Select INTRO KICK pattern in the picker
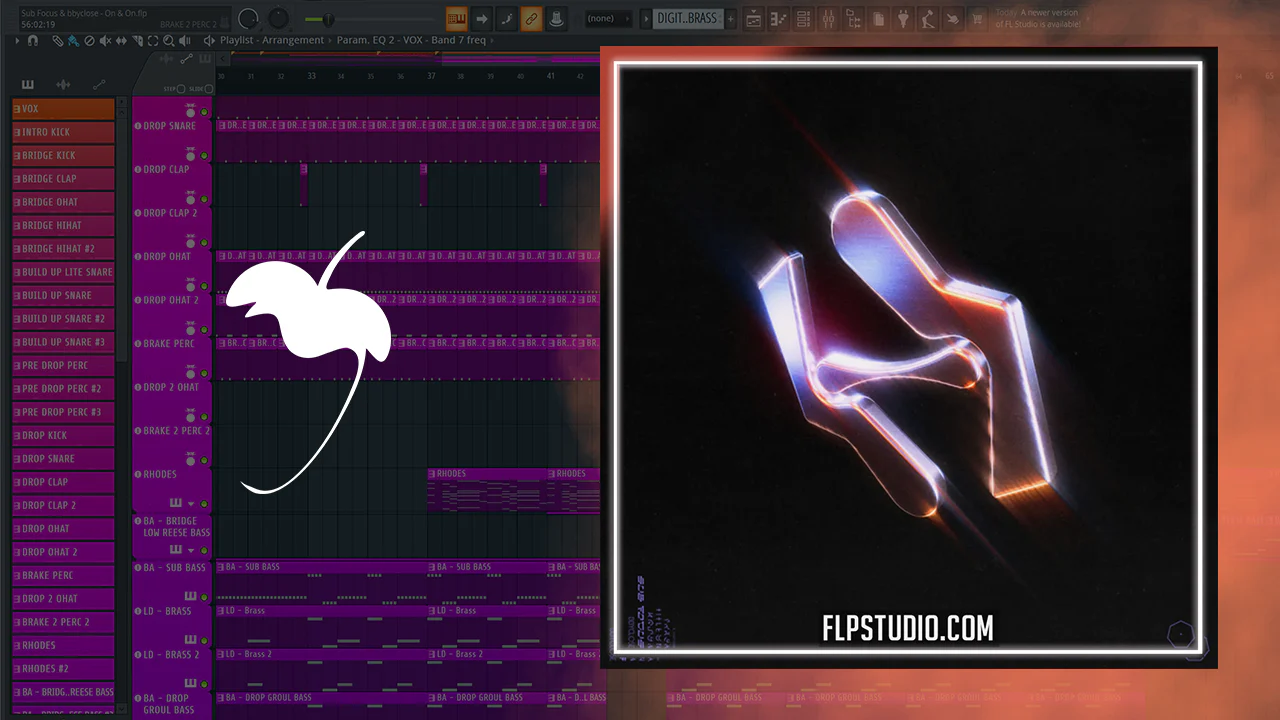1280x720 pixels. [x=63, y=132]
